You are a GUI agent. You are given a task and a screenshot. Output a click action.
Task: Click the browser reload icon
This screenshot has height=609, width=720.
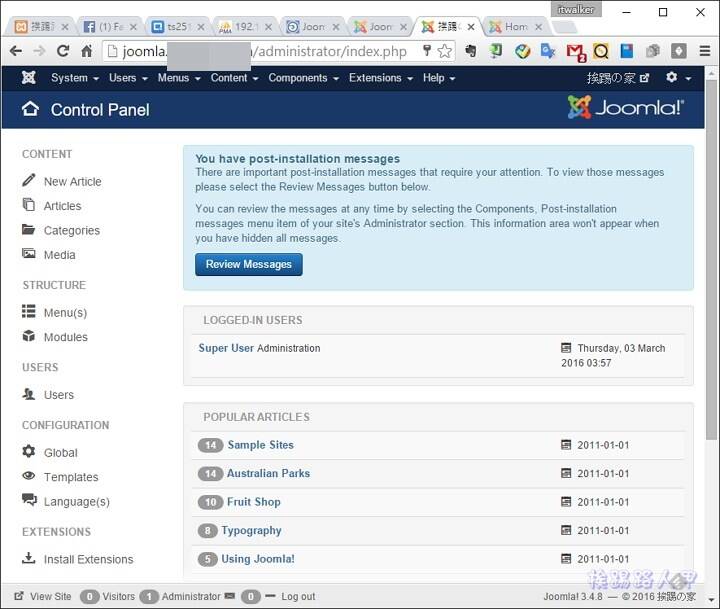coord(63,51)
